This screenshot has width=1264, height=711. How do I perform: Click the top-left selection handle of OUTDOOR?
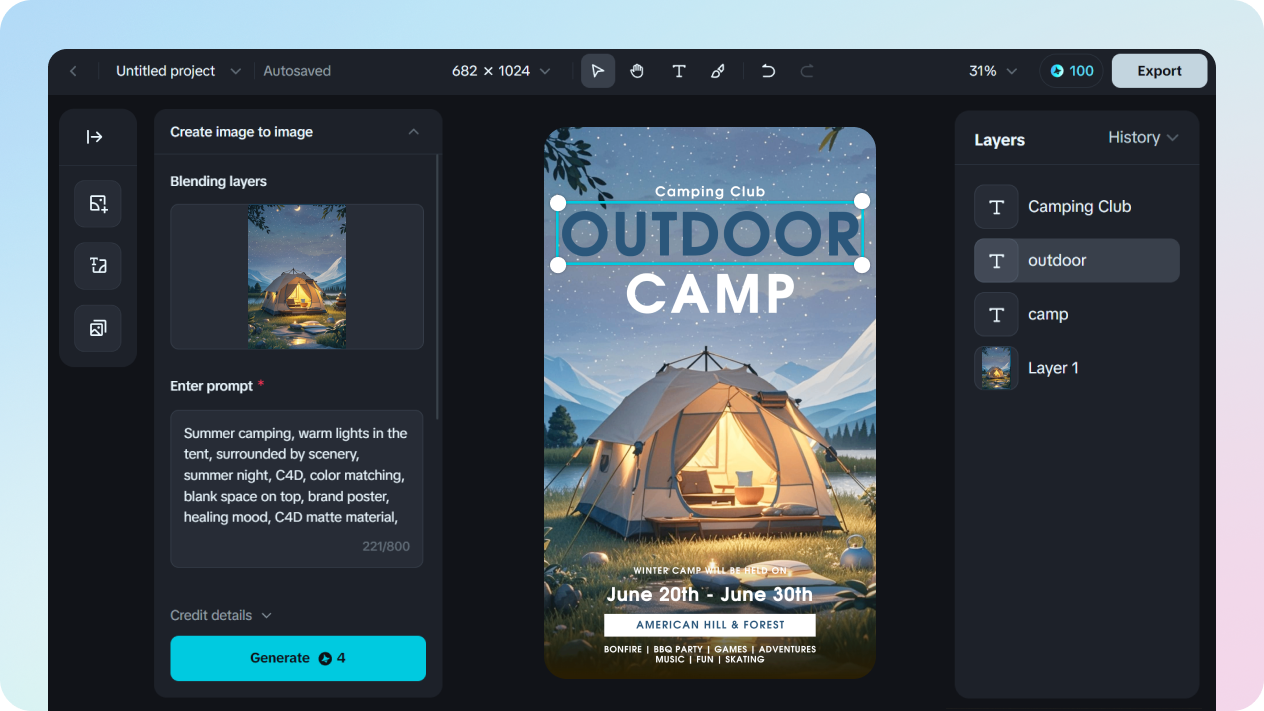[x=558, y=202]
